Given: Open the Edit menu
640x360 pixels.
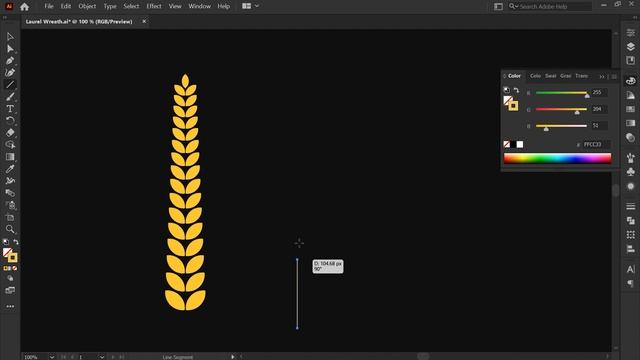Looking at the screenshot, I should [x=66, y=6].
